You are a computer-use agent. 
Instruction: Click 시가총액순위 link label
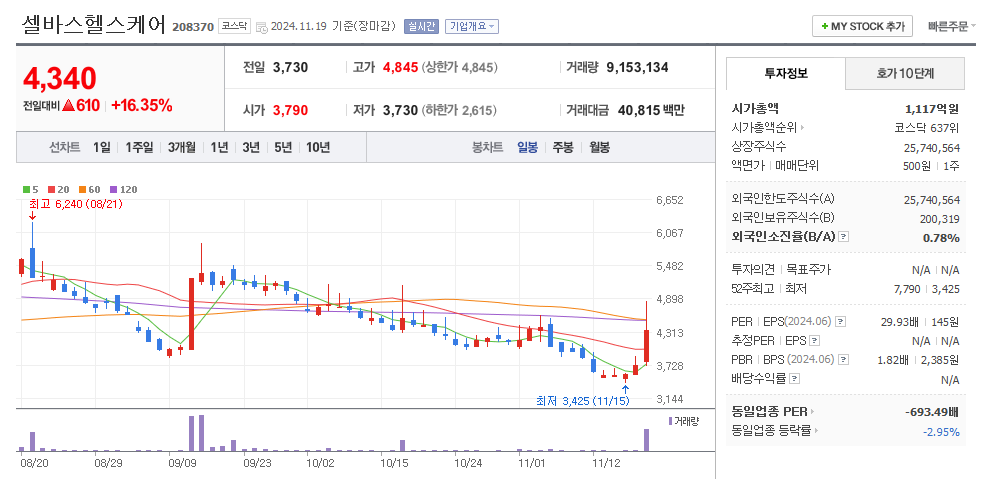point(764,128)
